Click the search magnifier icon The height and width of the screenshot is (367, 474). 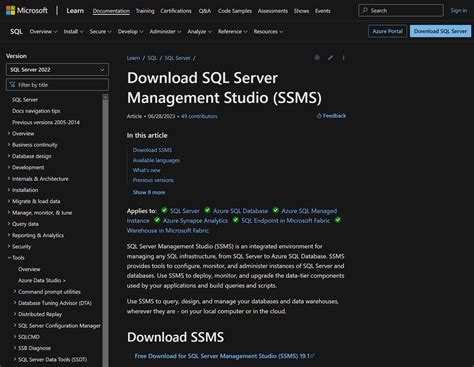(365, 10)
